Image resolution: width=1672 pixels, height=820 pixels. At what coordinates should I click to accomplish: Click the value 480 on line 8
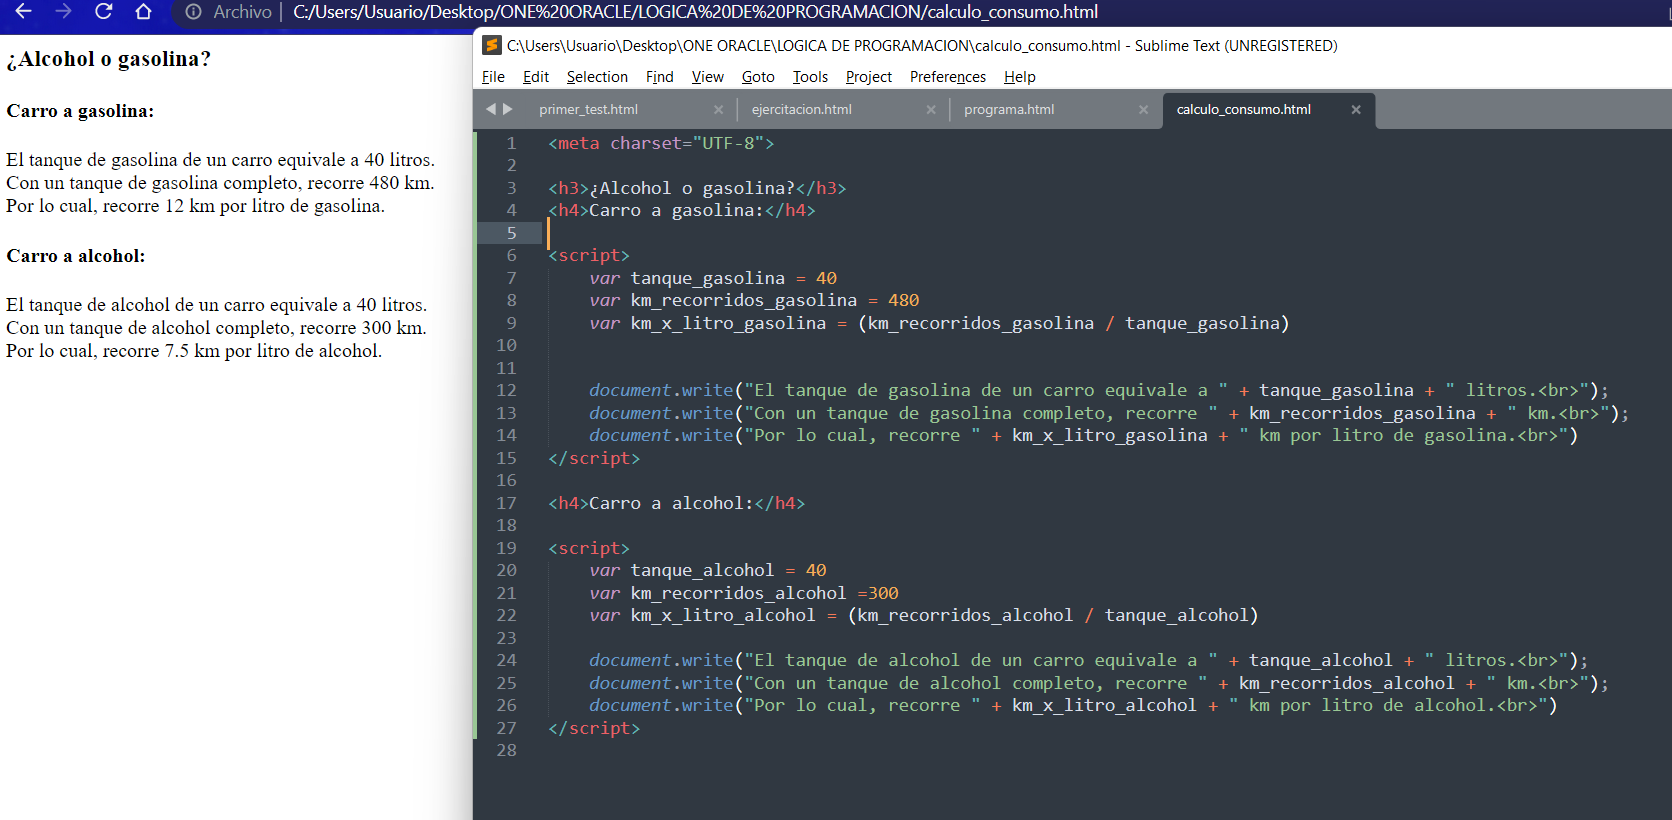click(x=903, y=300)
